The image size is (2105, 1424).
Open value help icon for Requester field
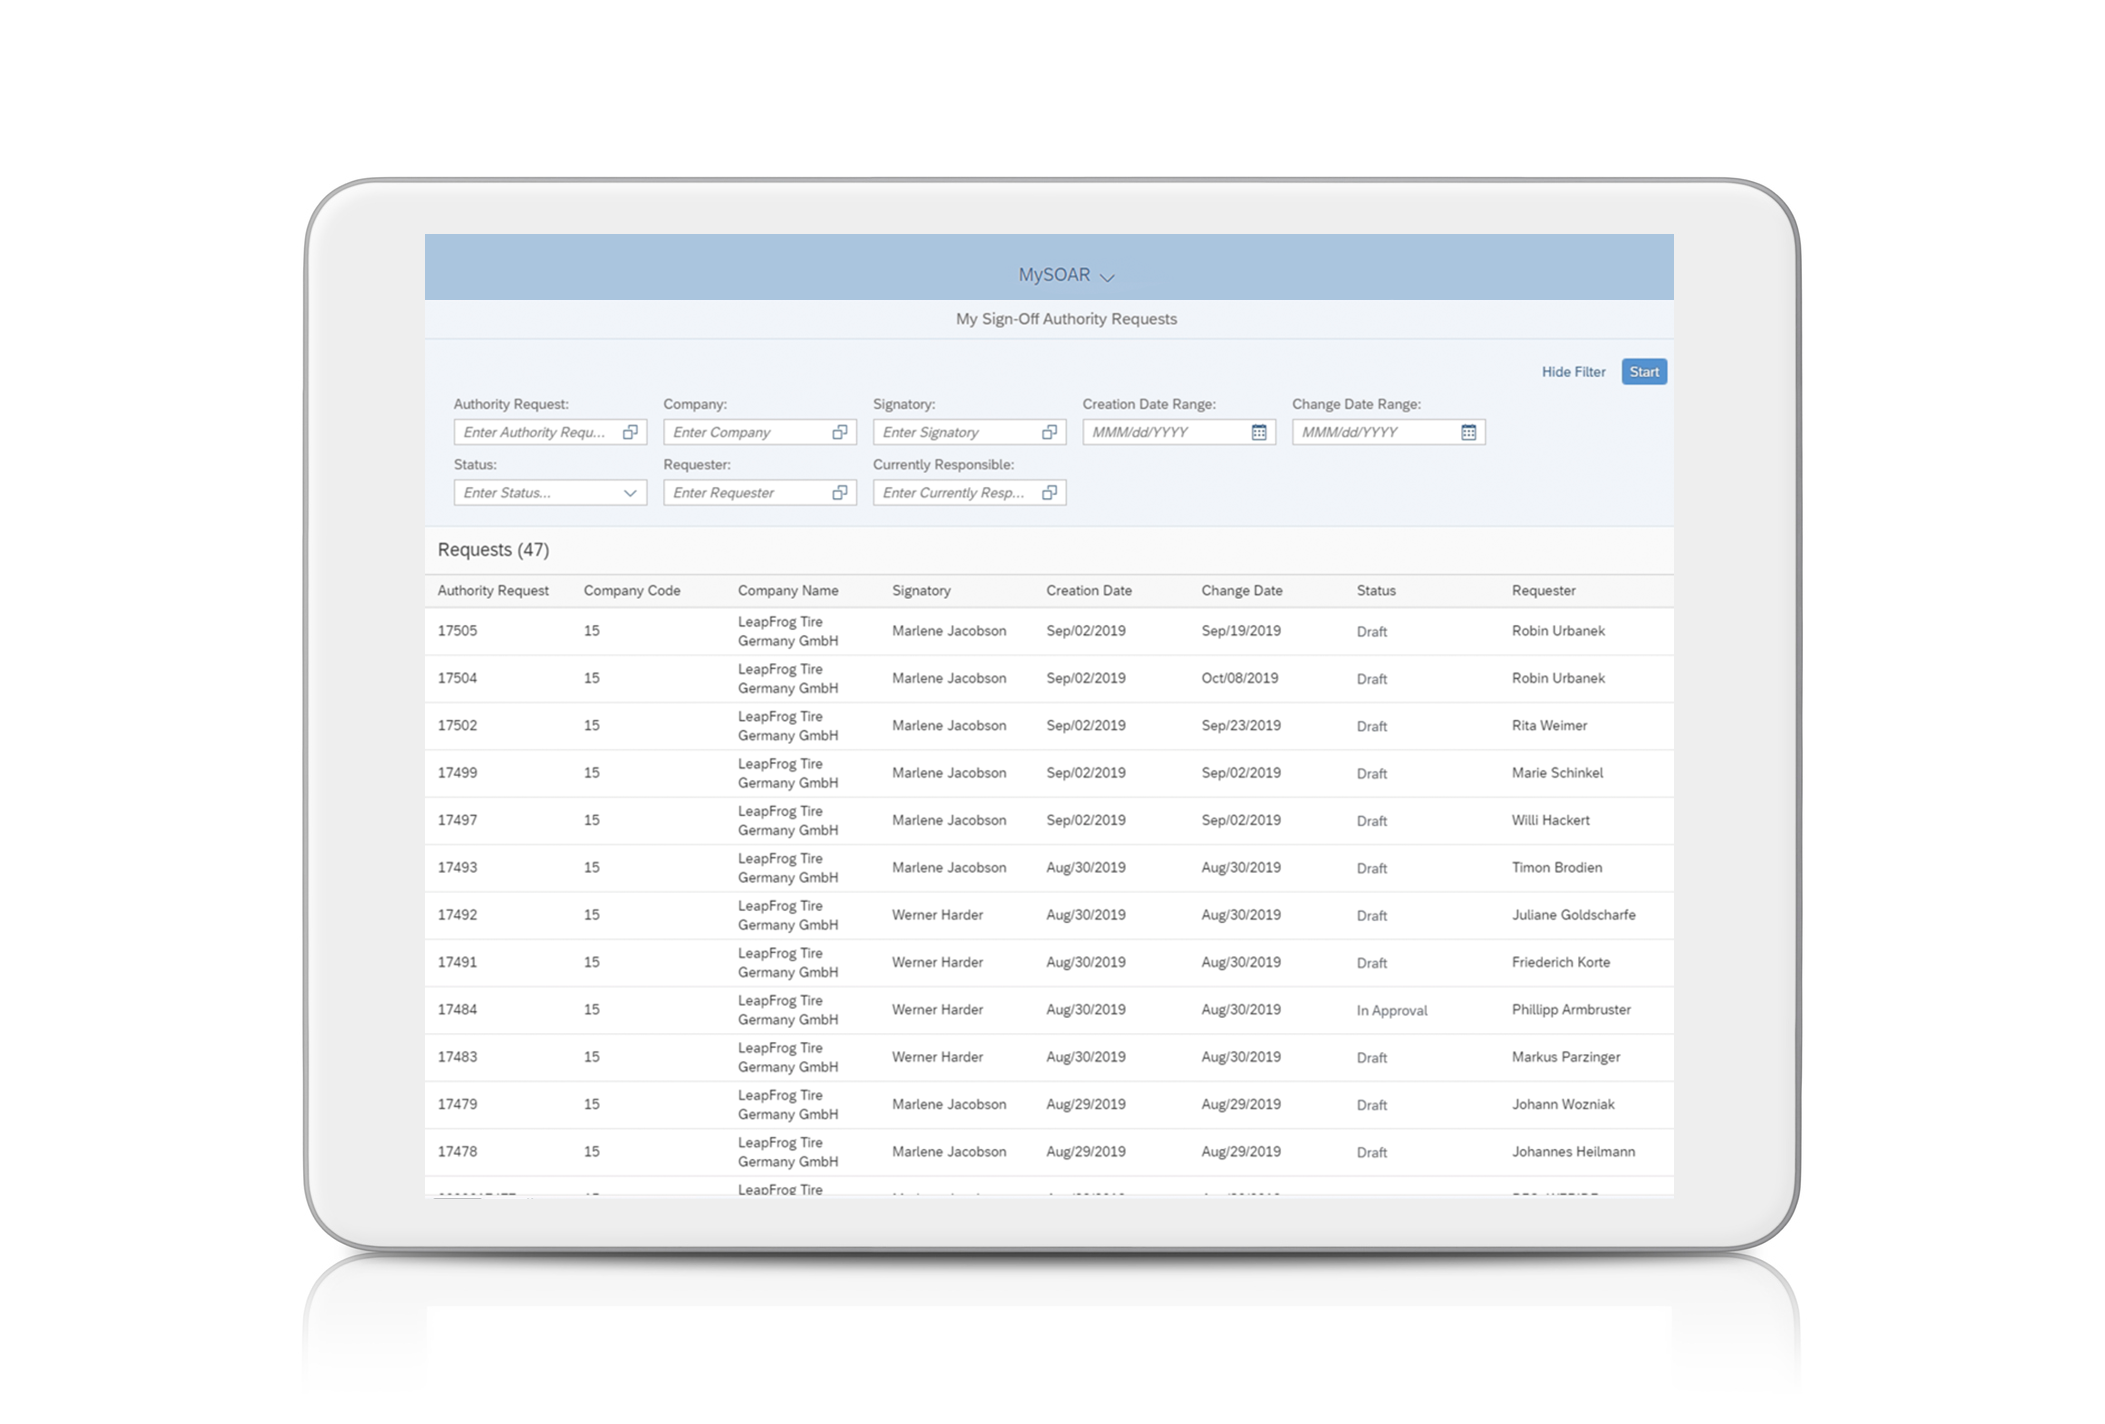[x=840, y=492]
